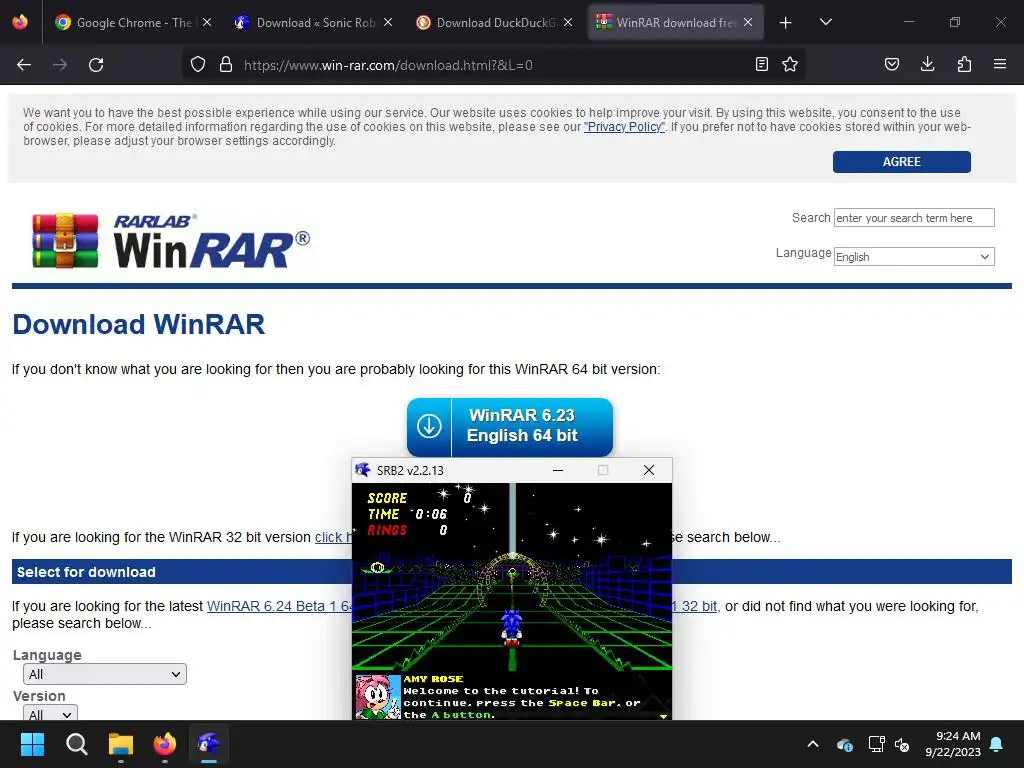Bookmark this page with the star icon

pyautogui.click(x=790, y=65)
